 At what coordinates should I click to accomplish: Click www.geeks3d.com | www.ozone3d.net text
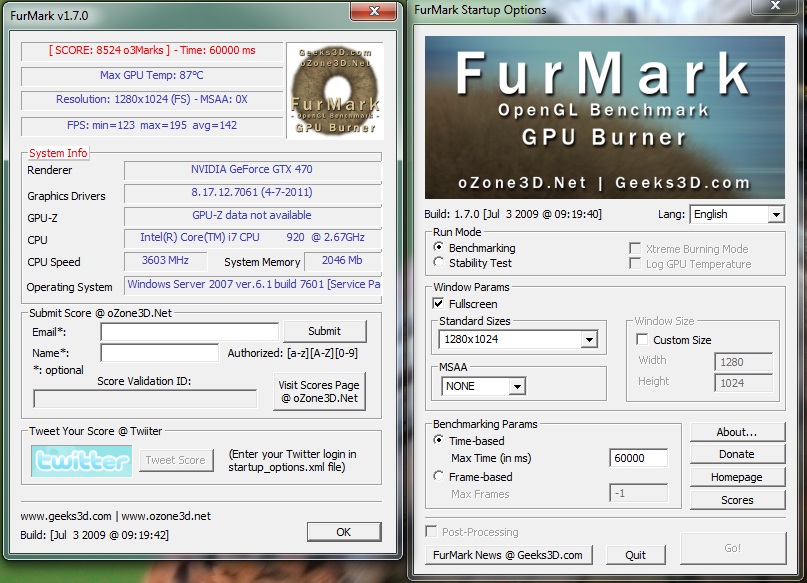(x=116, y=516)
